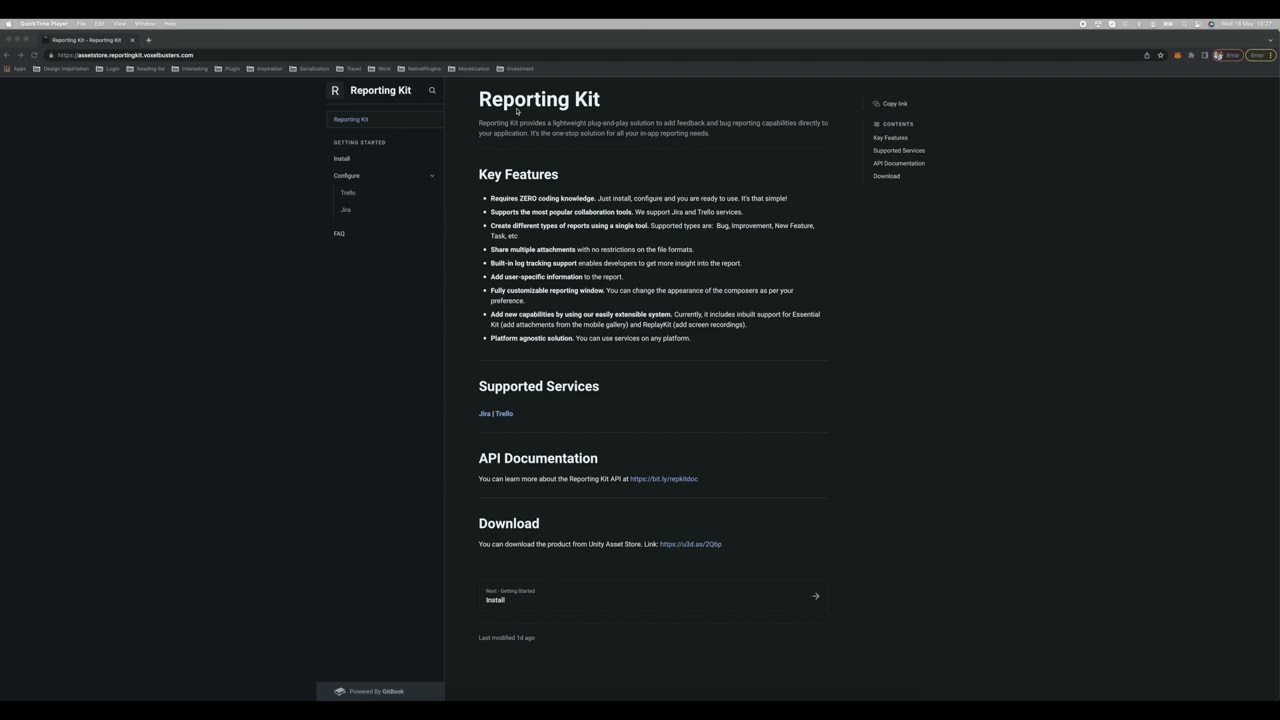Open the Help menu
The width and height of the screenshot is (1280, 720).
170,24
